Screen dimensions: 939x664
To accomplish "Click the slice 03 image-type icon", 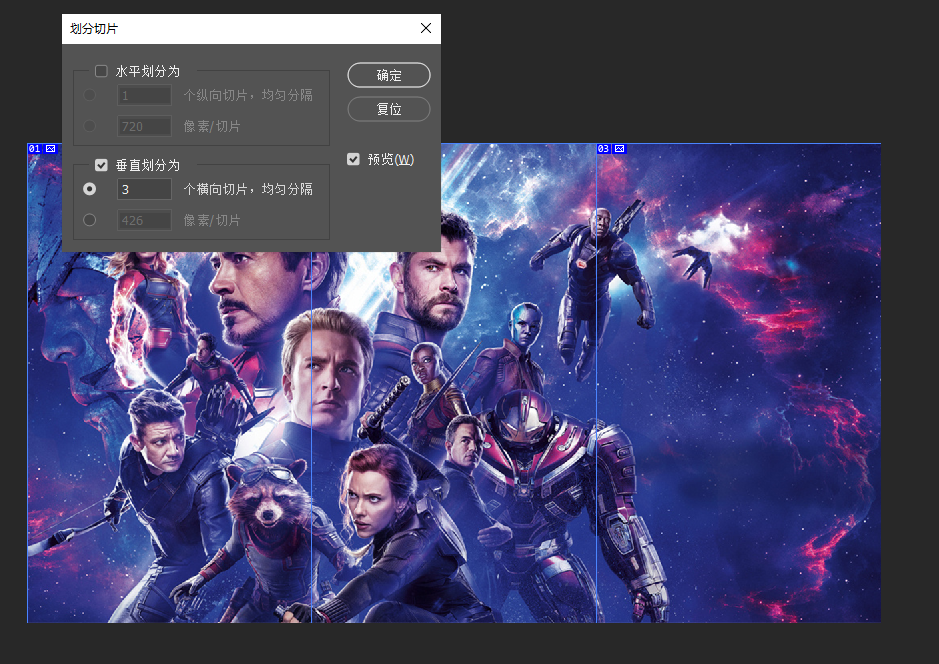I will pos(619,149).
